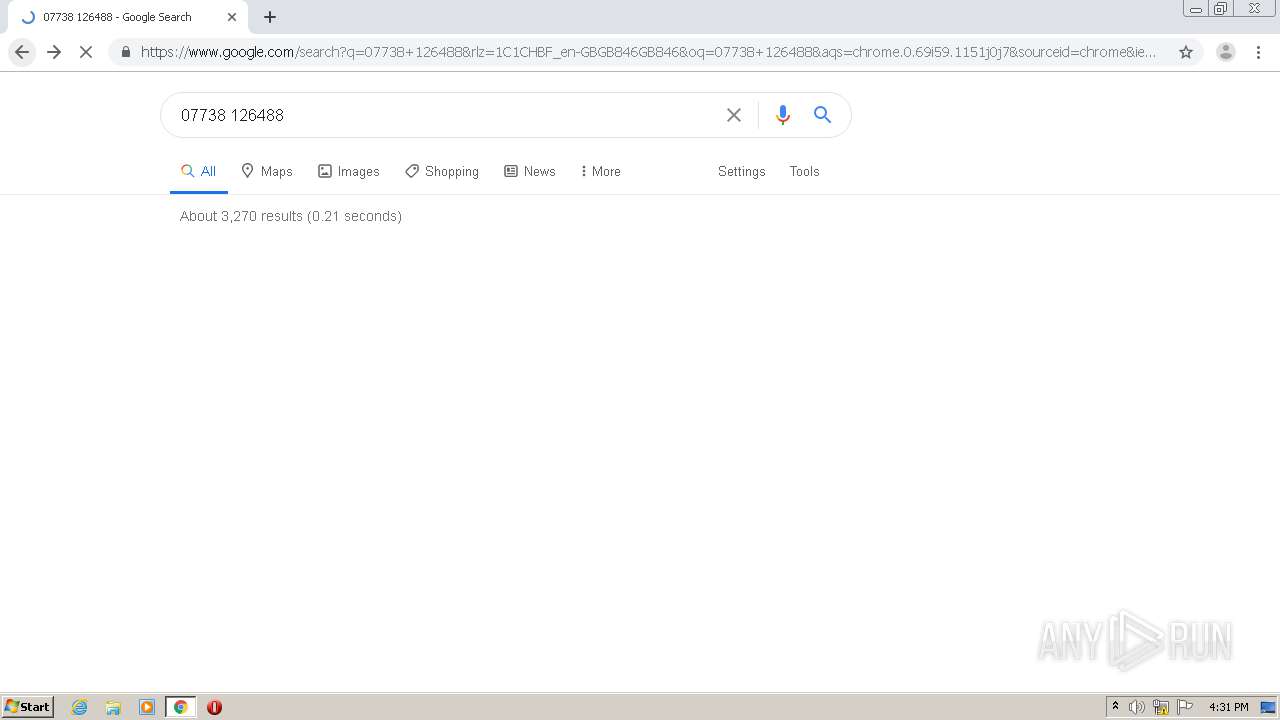Image resolution: width=1280 pixels, height=720 pixels.
Task: Select the All results tab
Action: 198,171
